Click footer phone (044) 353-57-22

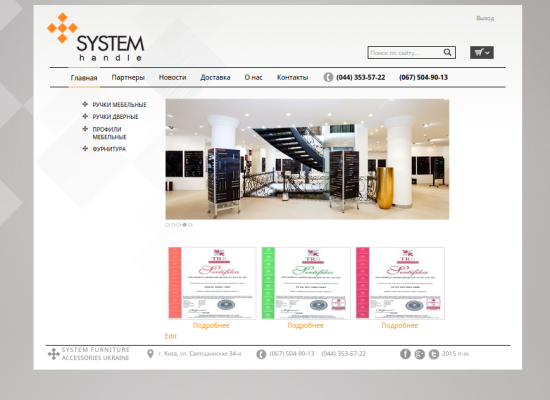(343, 354)
